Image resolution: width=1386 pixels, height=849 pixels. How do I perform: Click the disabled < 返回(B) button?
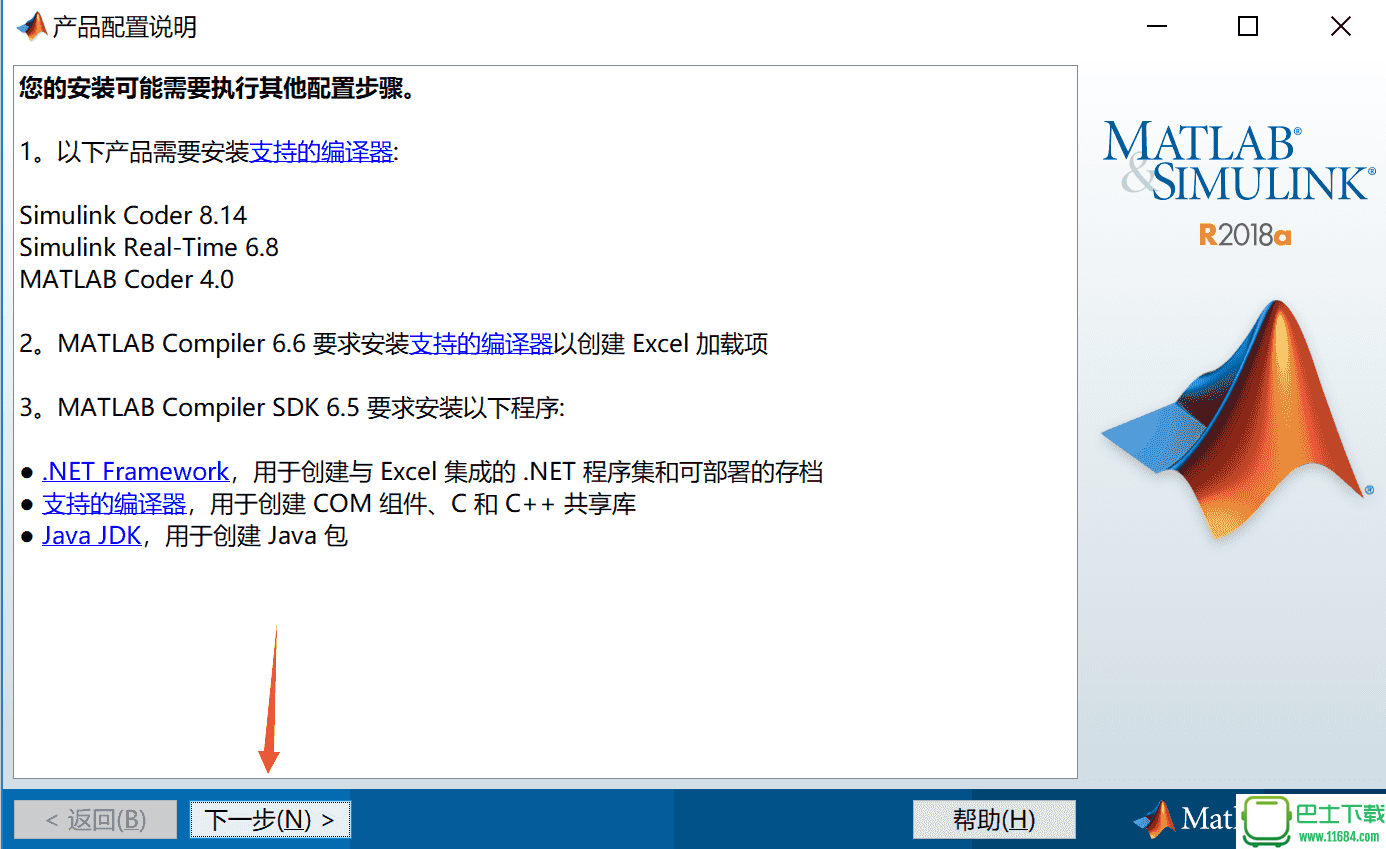click(96, 820)
